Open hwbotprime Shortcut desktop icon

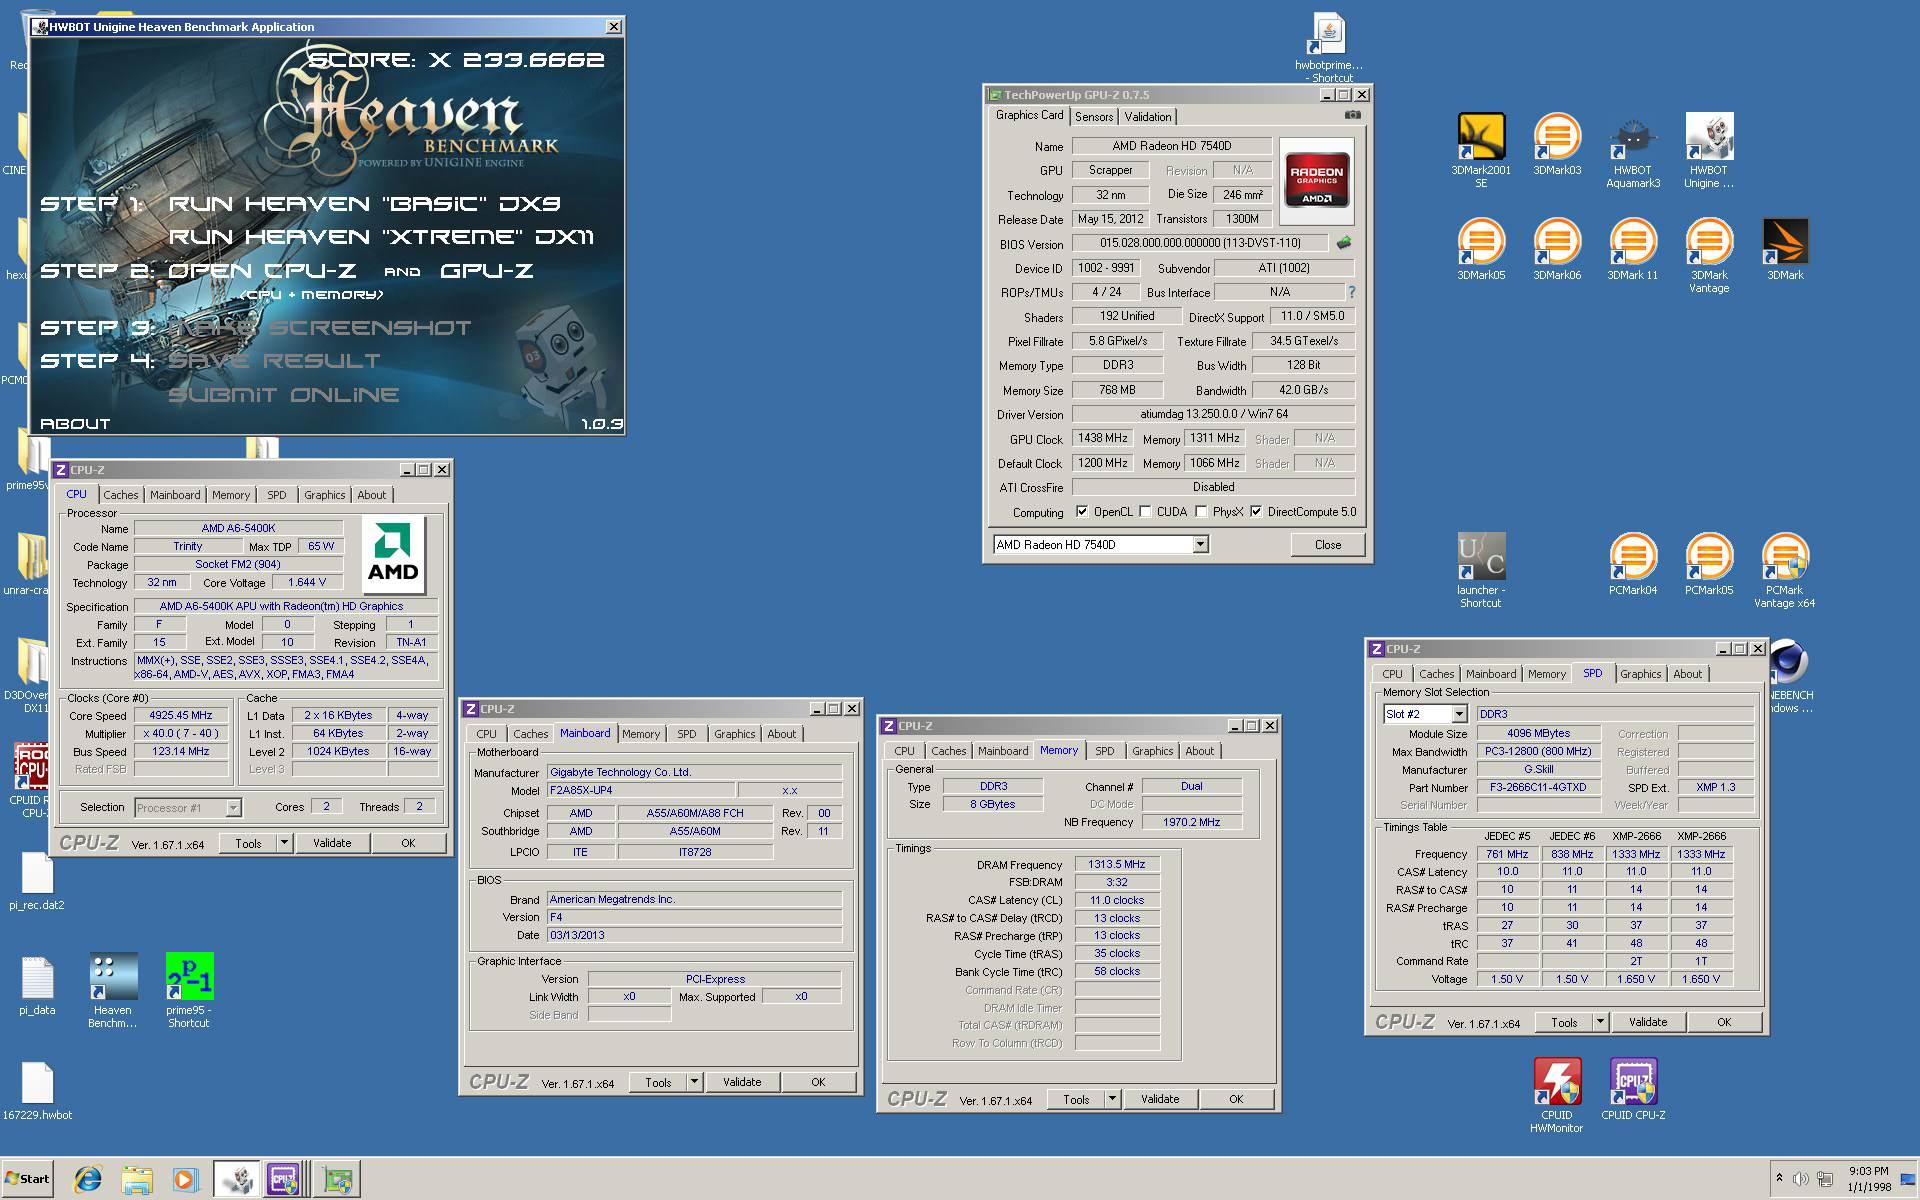(x=1329, y=48)
